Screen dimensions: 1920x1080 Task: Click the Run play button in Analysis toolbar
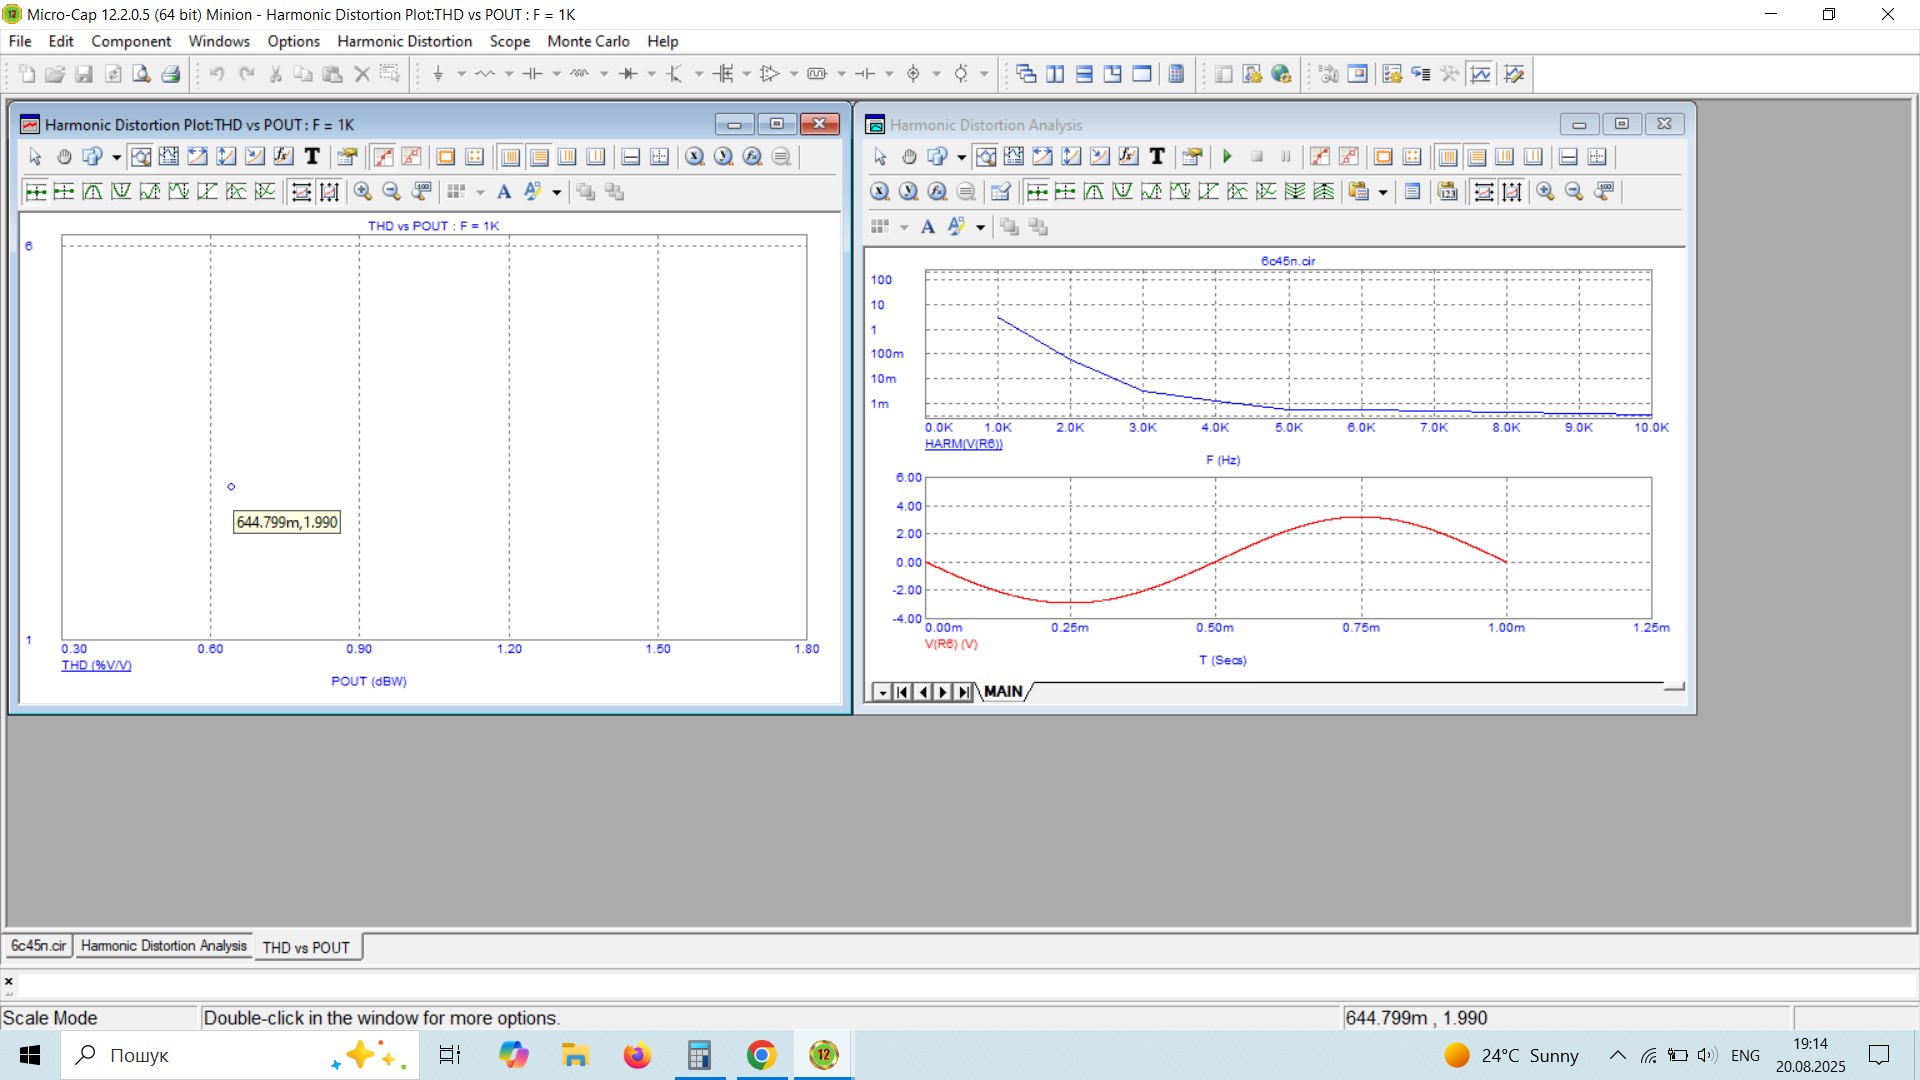(1227, 157)
